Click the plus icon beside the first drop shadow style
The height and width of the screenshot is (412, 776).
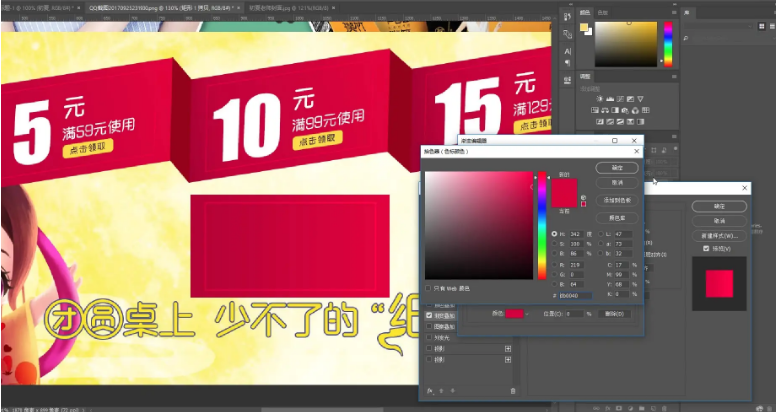tap(508, 349)
